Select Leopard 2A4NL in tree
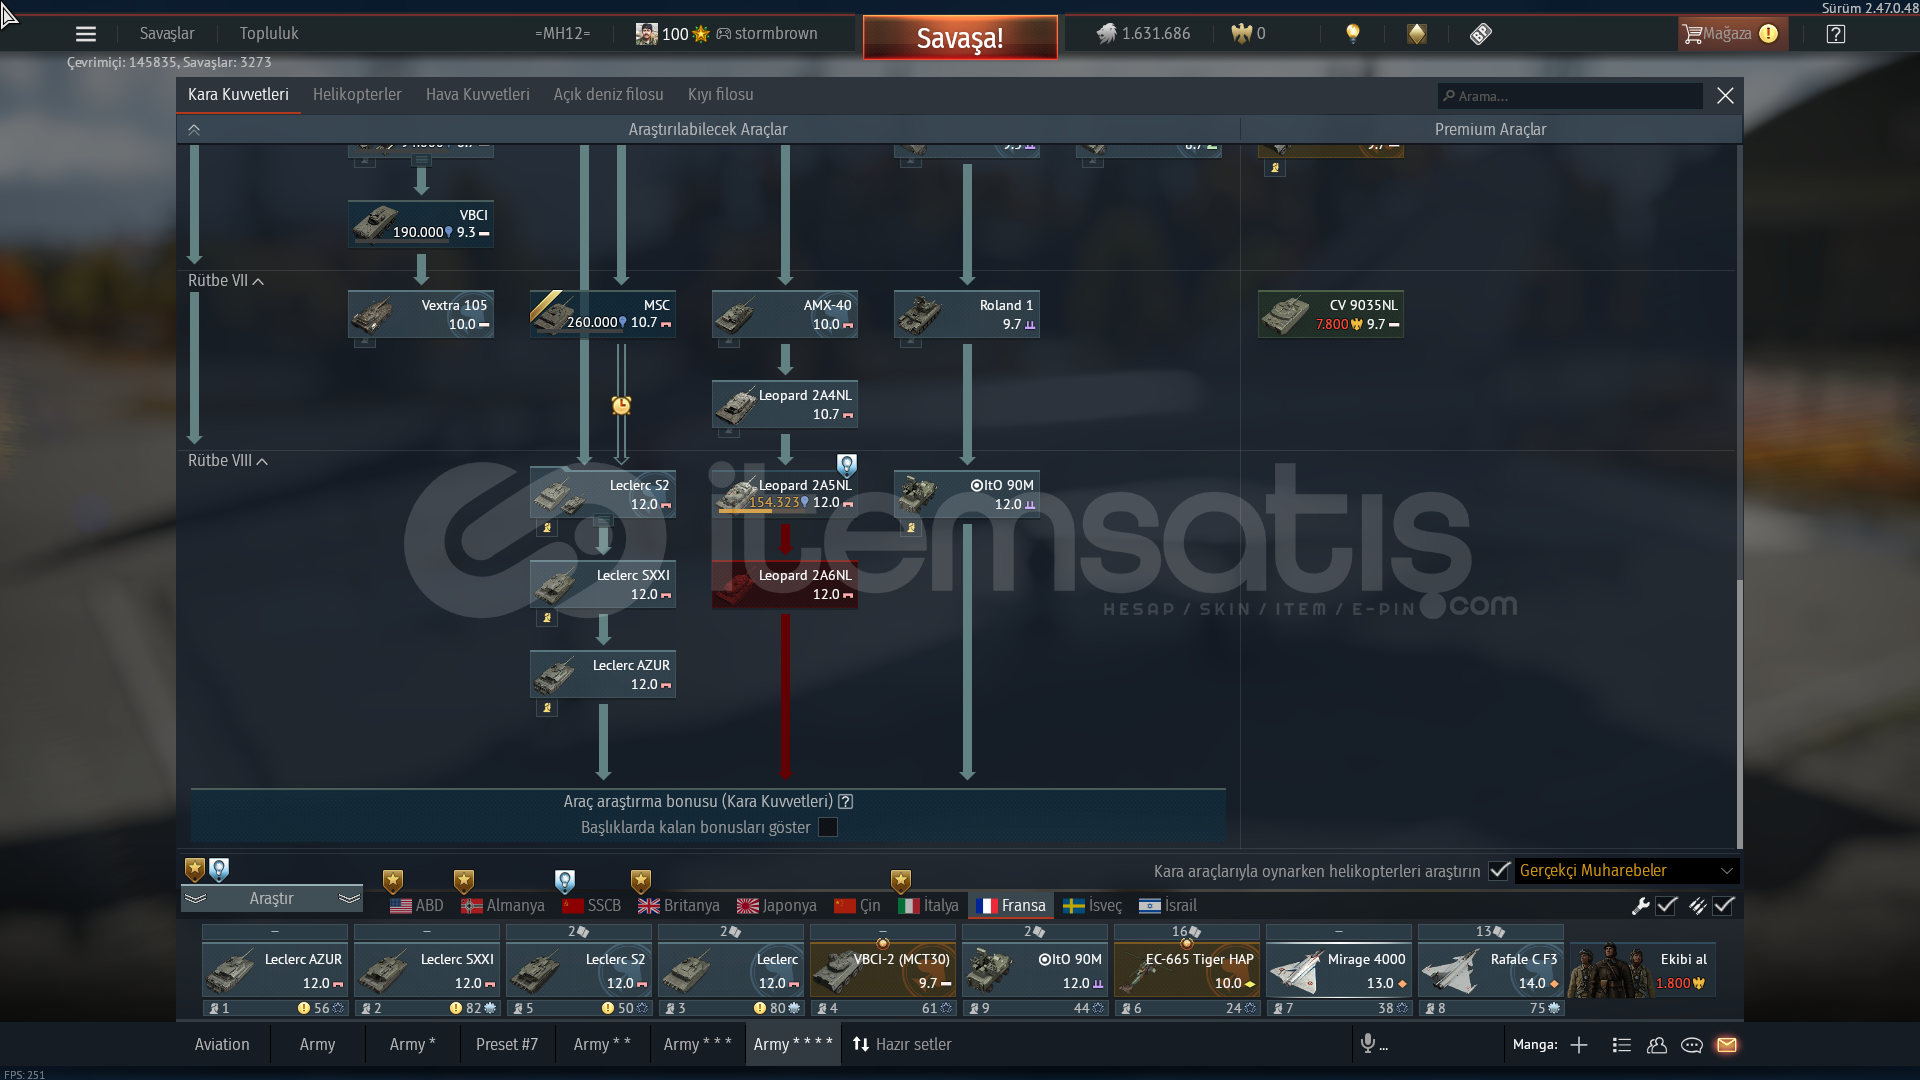Viewport: 1920px width, 1080px height. 785,404
